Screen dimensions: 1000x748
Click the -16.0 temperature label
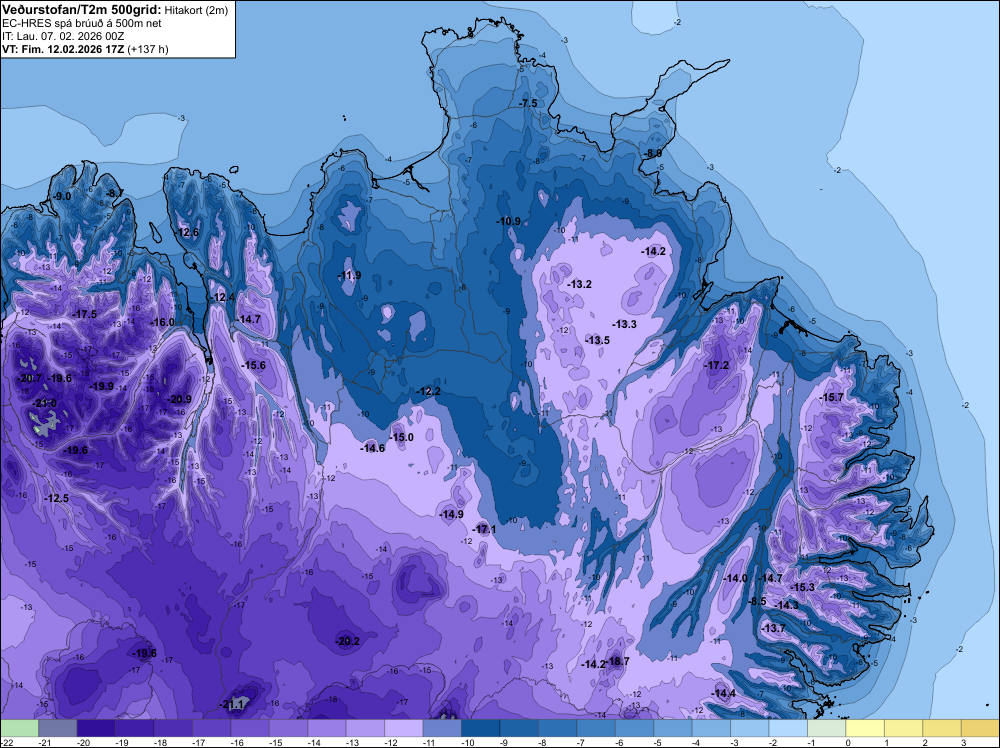coord(162,323)
